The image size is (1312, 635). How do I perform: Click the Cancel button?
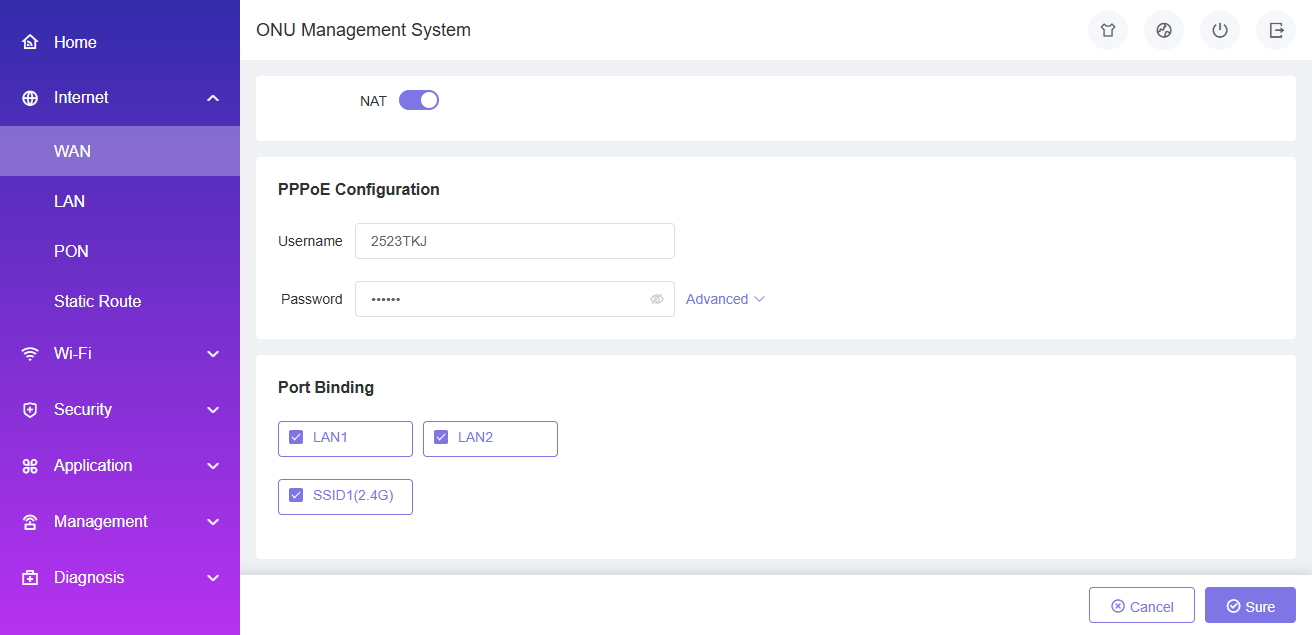pos(1142,606)
